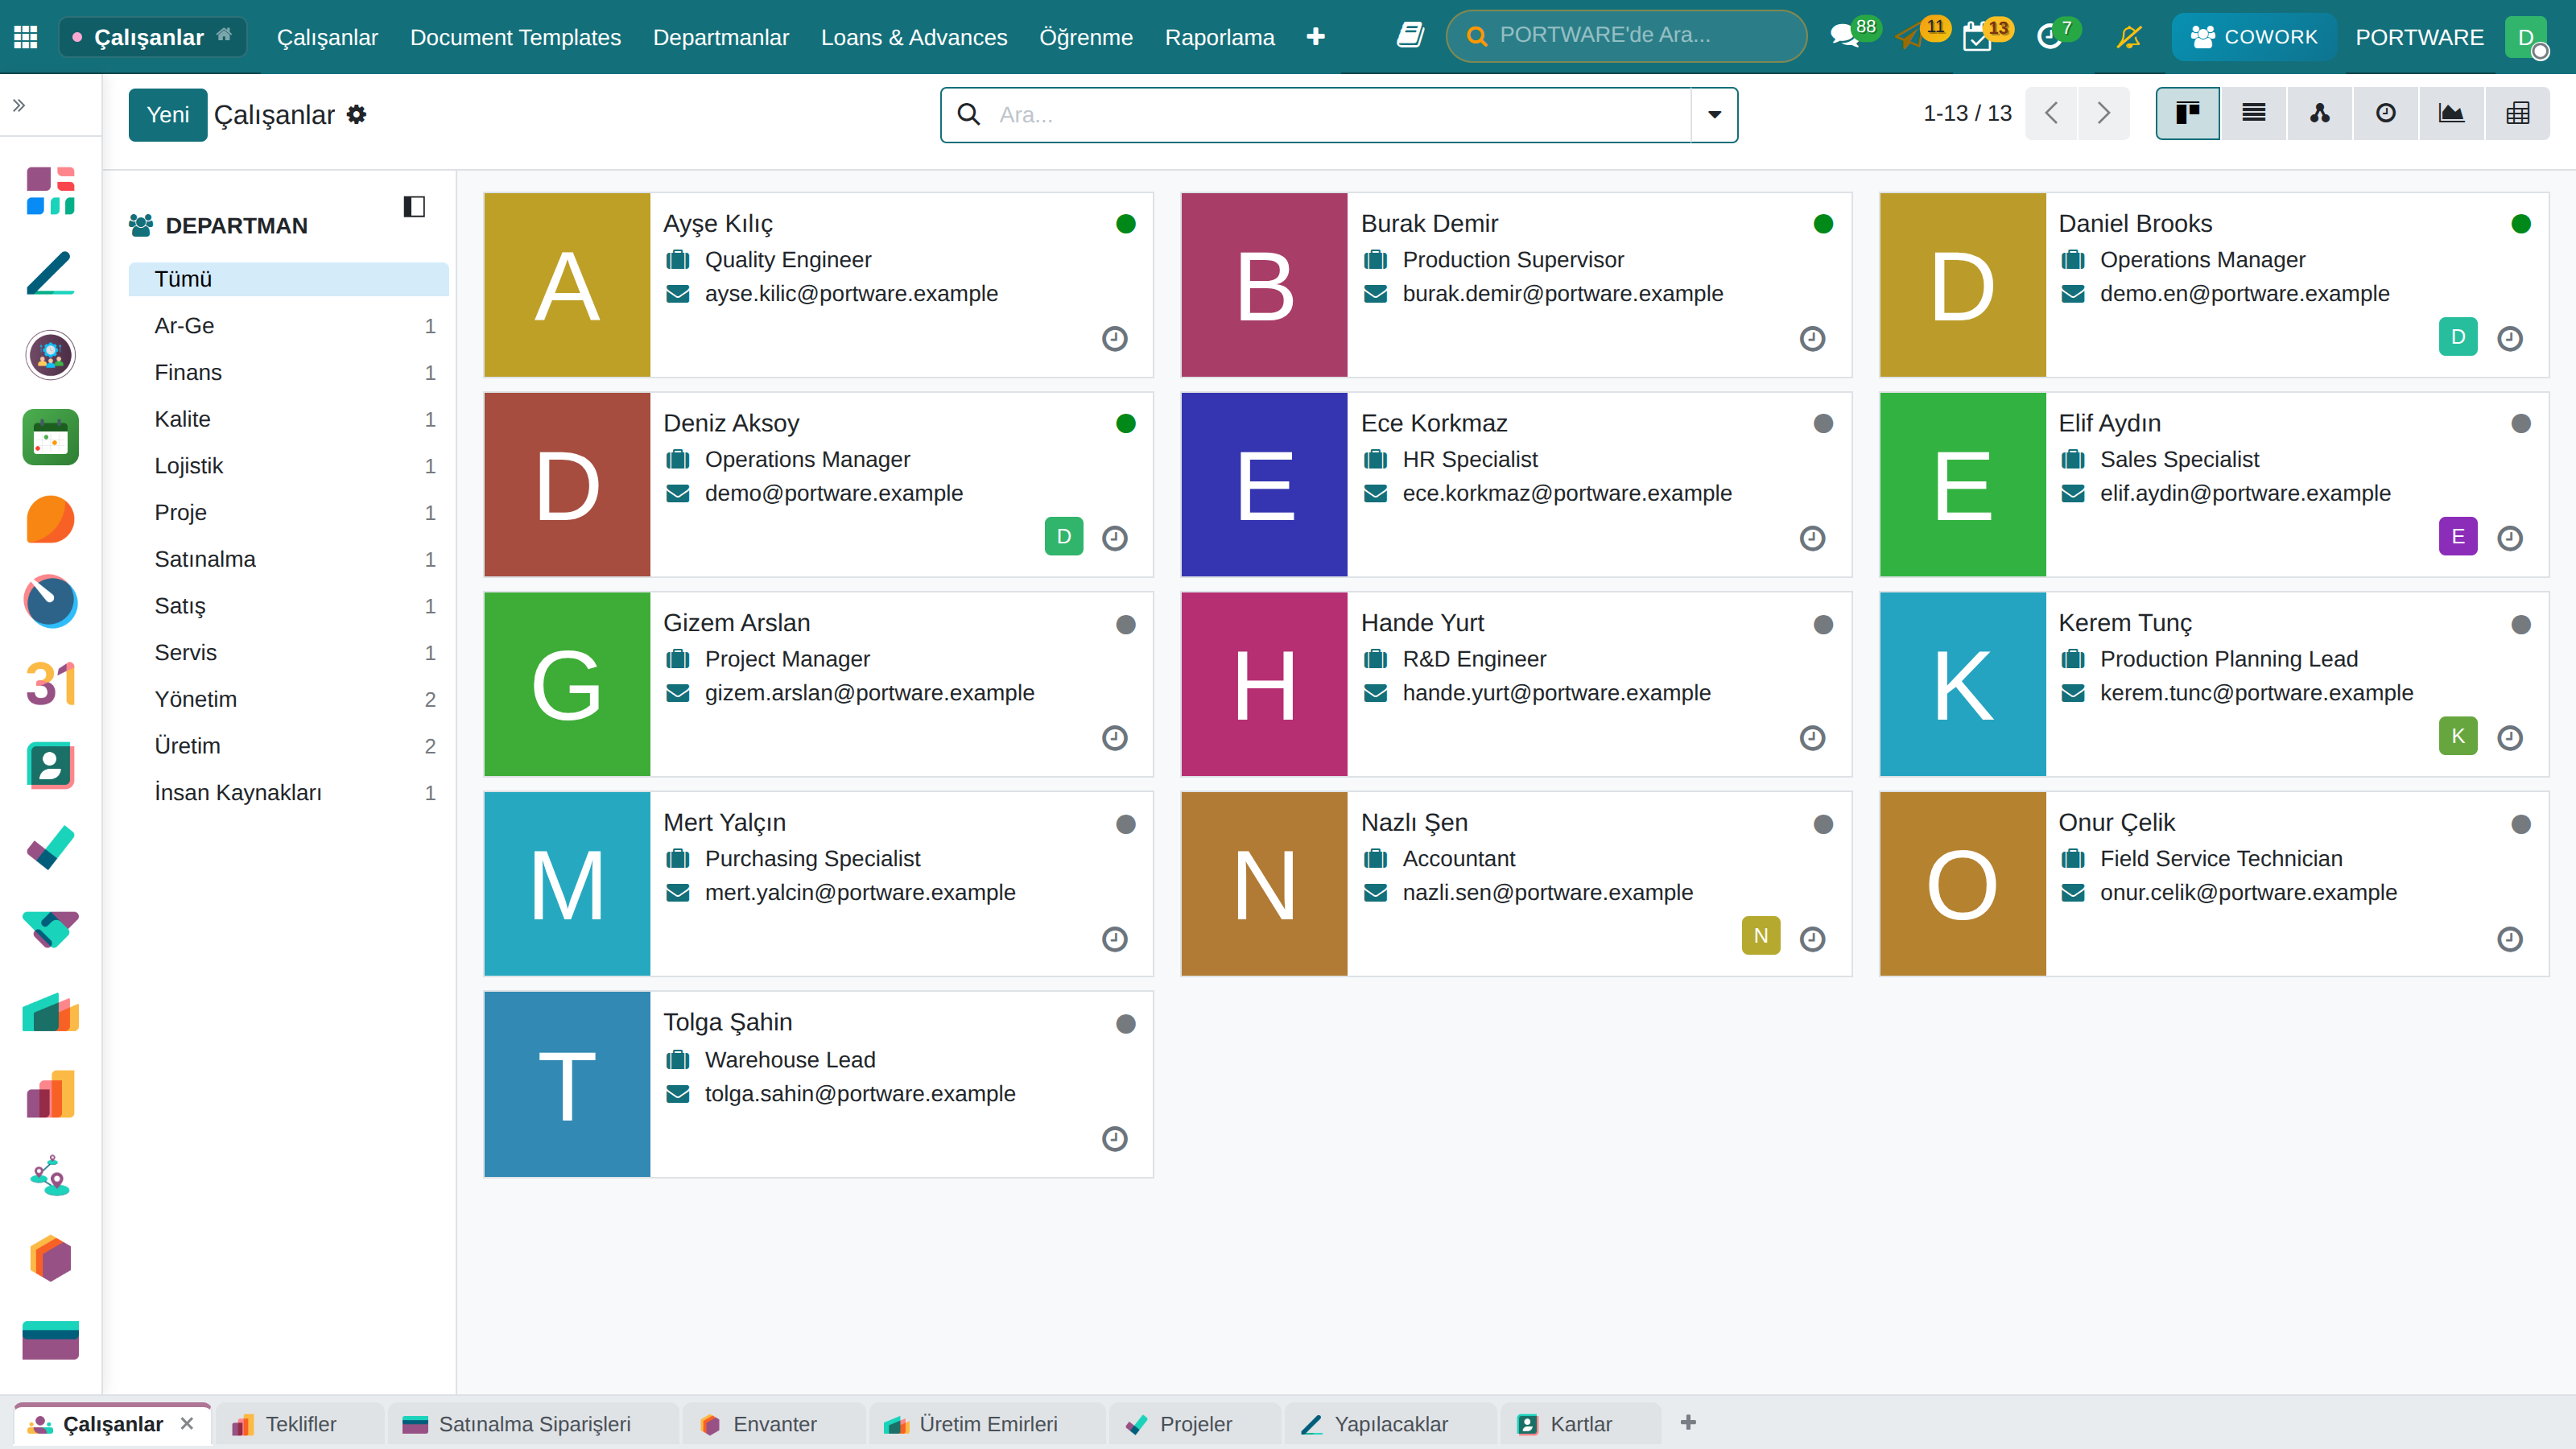Switch to Kanban view
Screen dimensions: 2576x1449
click(x=2187, y=114)
